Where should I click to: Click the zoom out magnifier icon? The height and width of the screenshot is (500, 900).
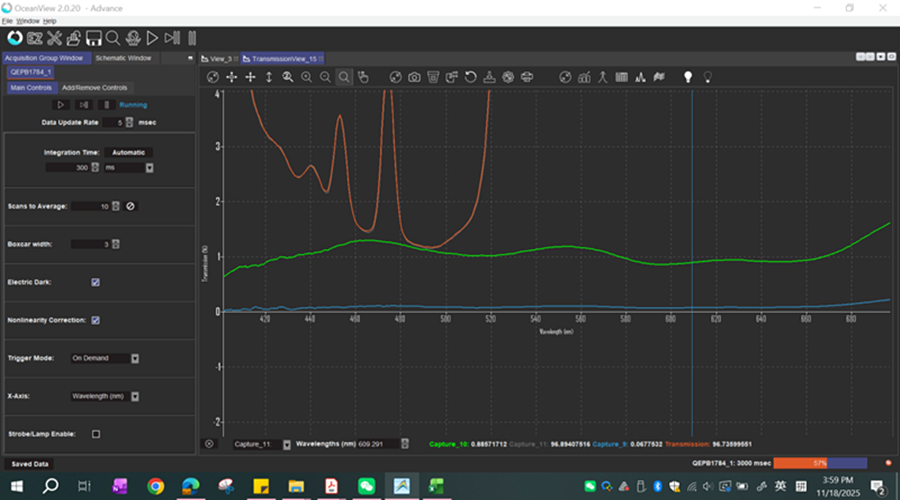[325, 77]
